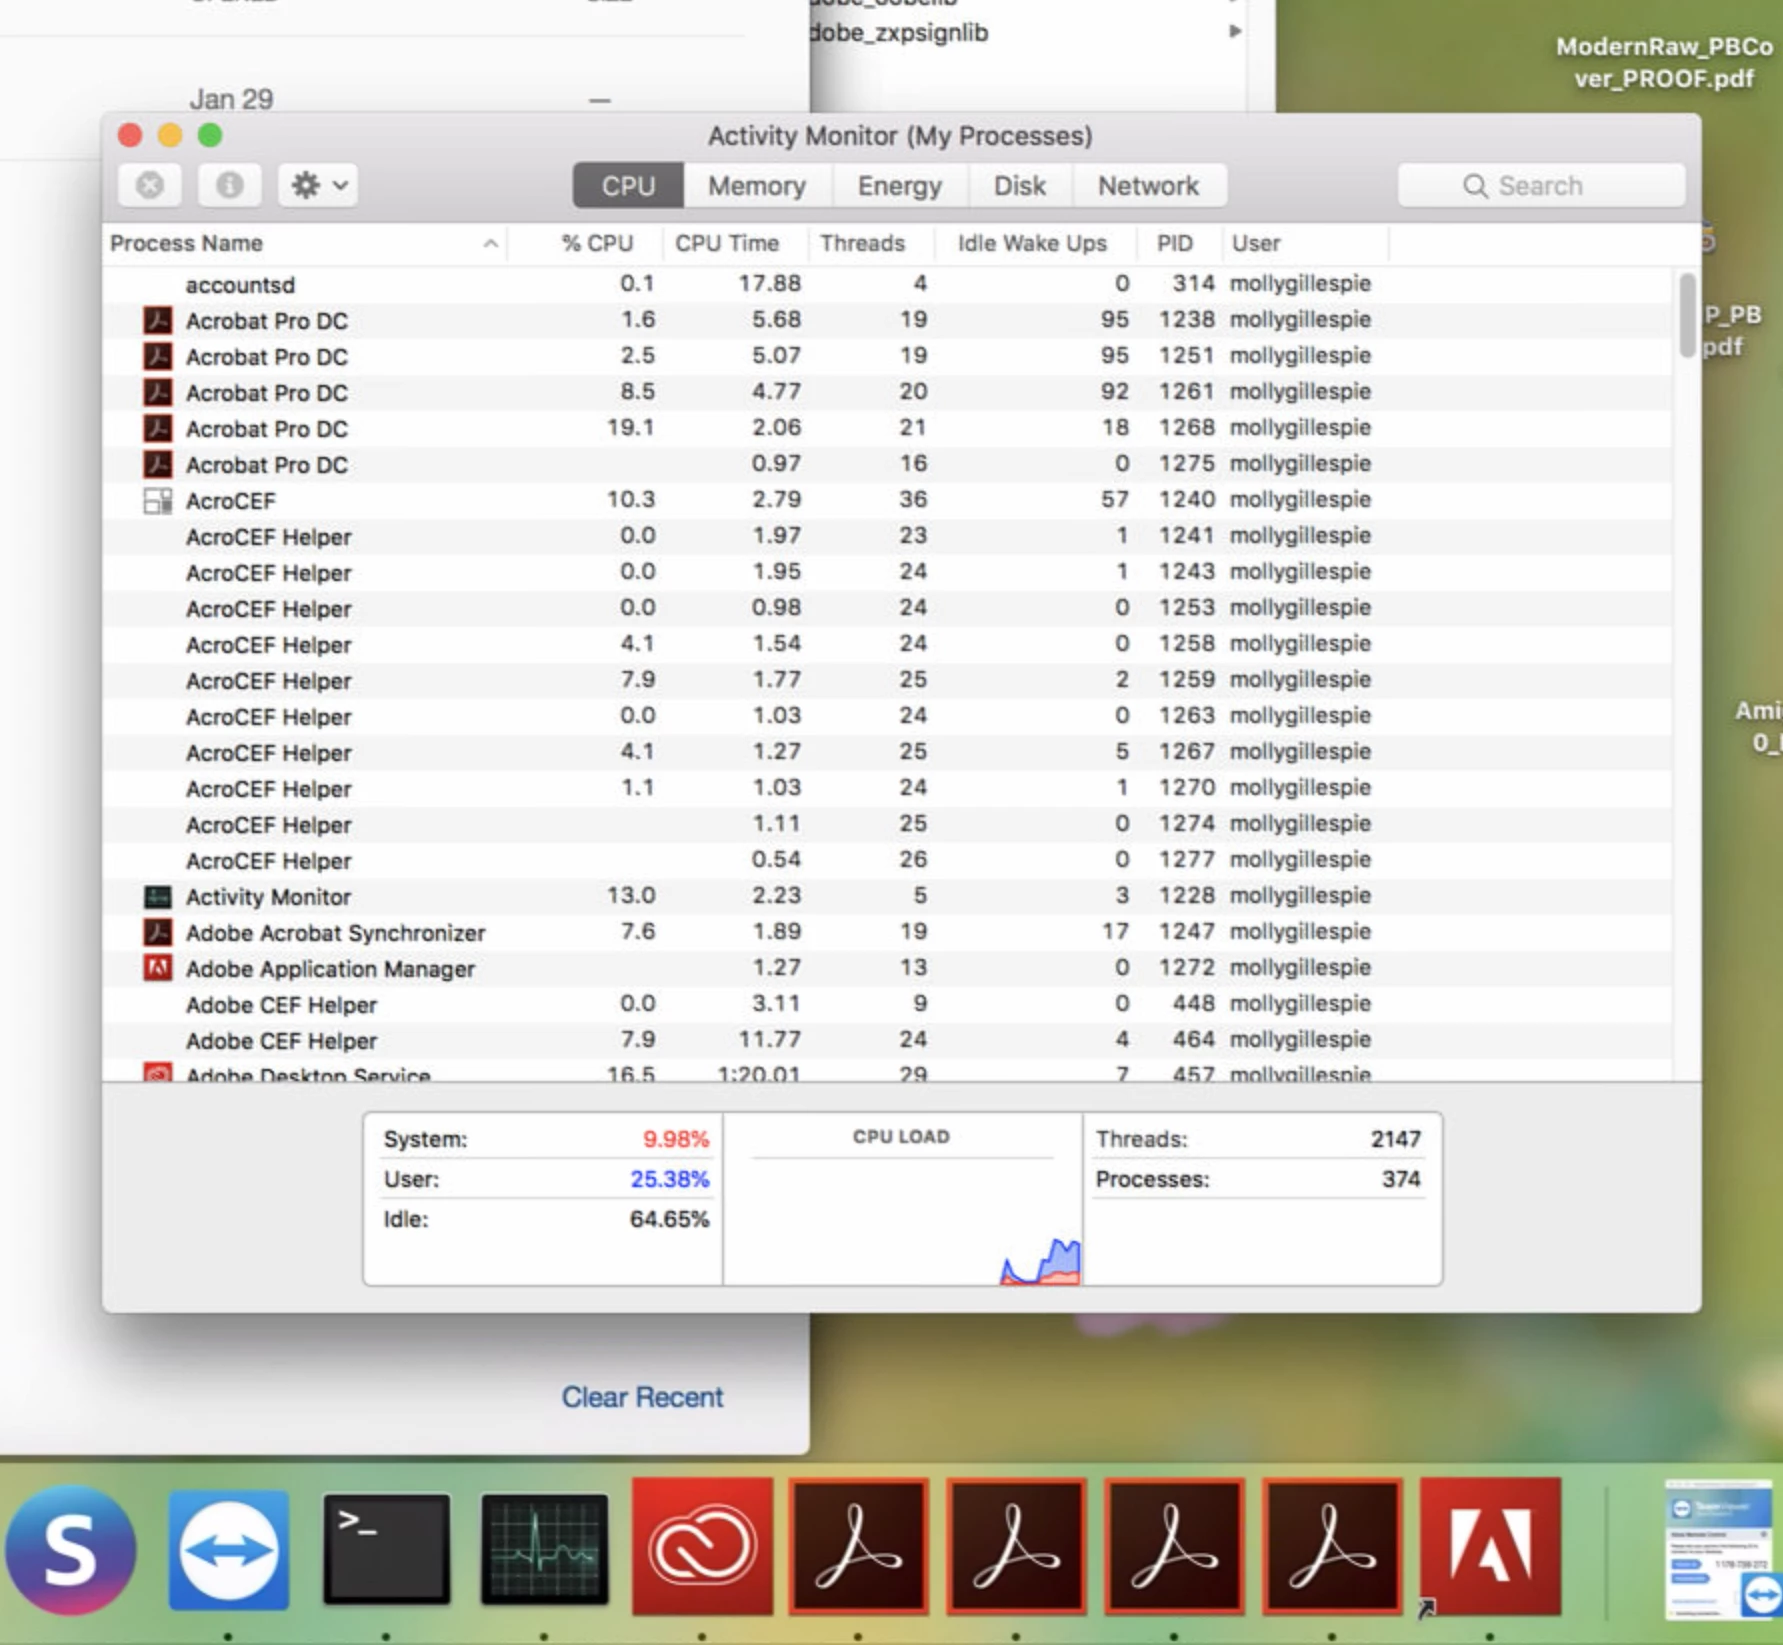Screen dimensions: 1783x1645
Task: Switch to the Energy tab
Action: click(x=900, y=186)
